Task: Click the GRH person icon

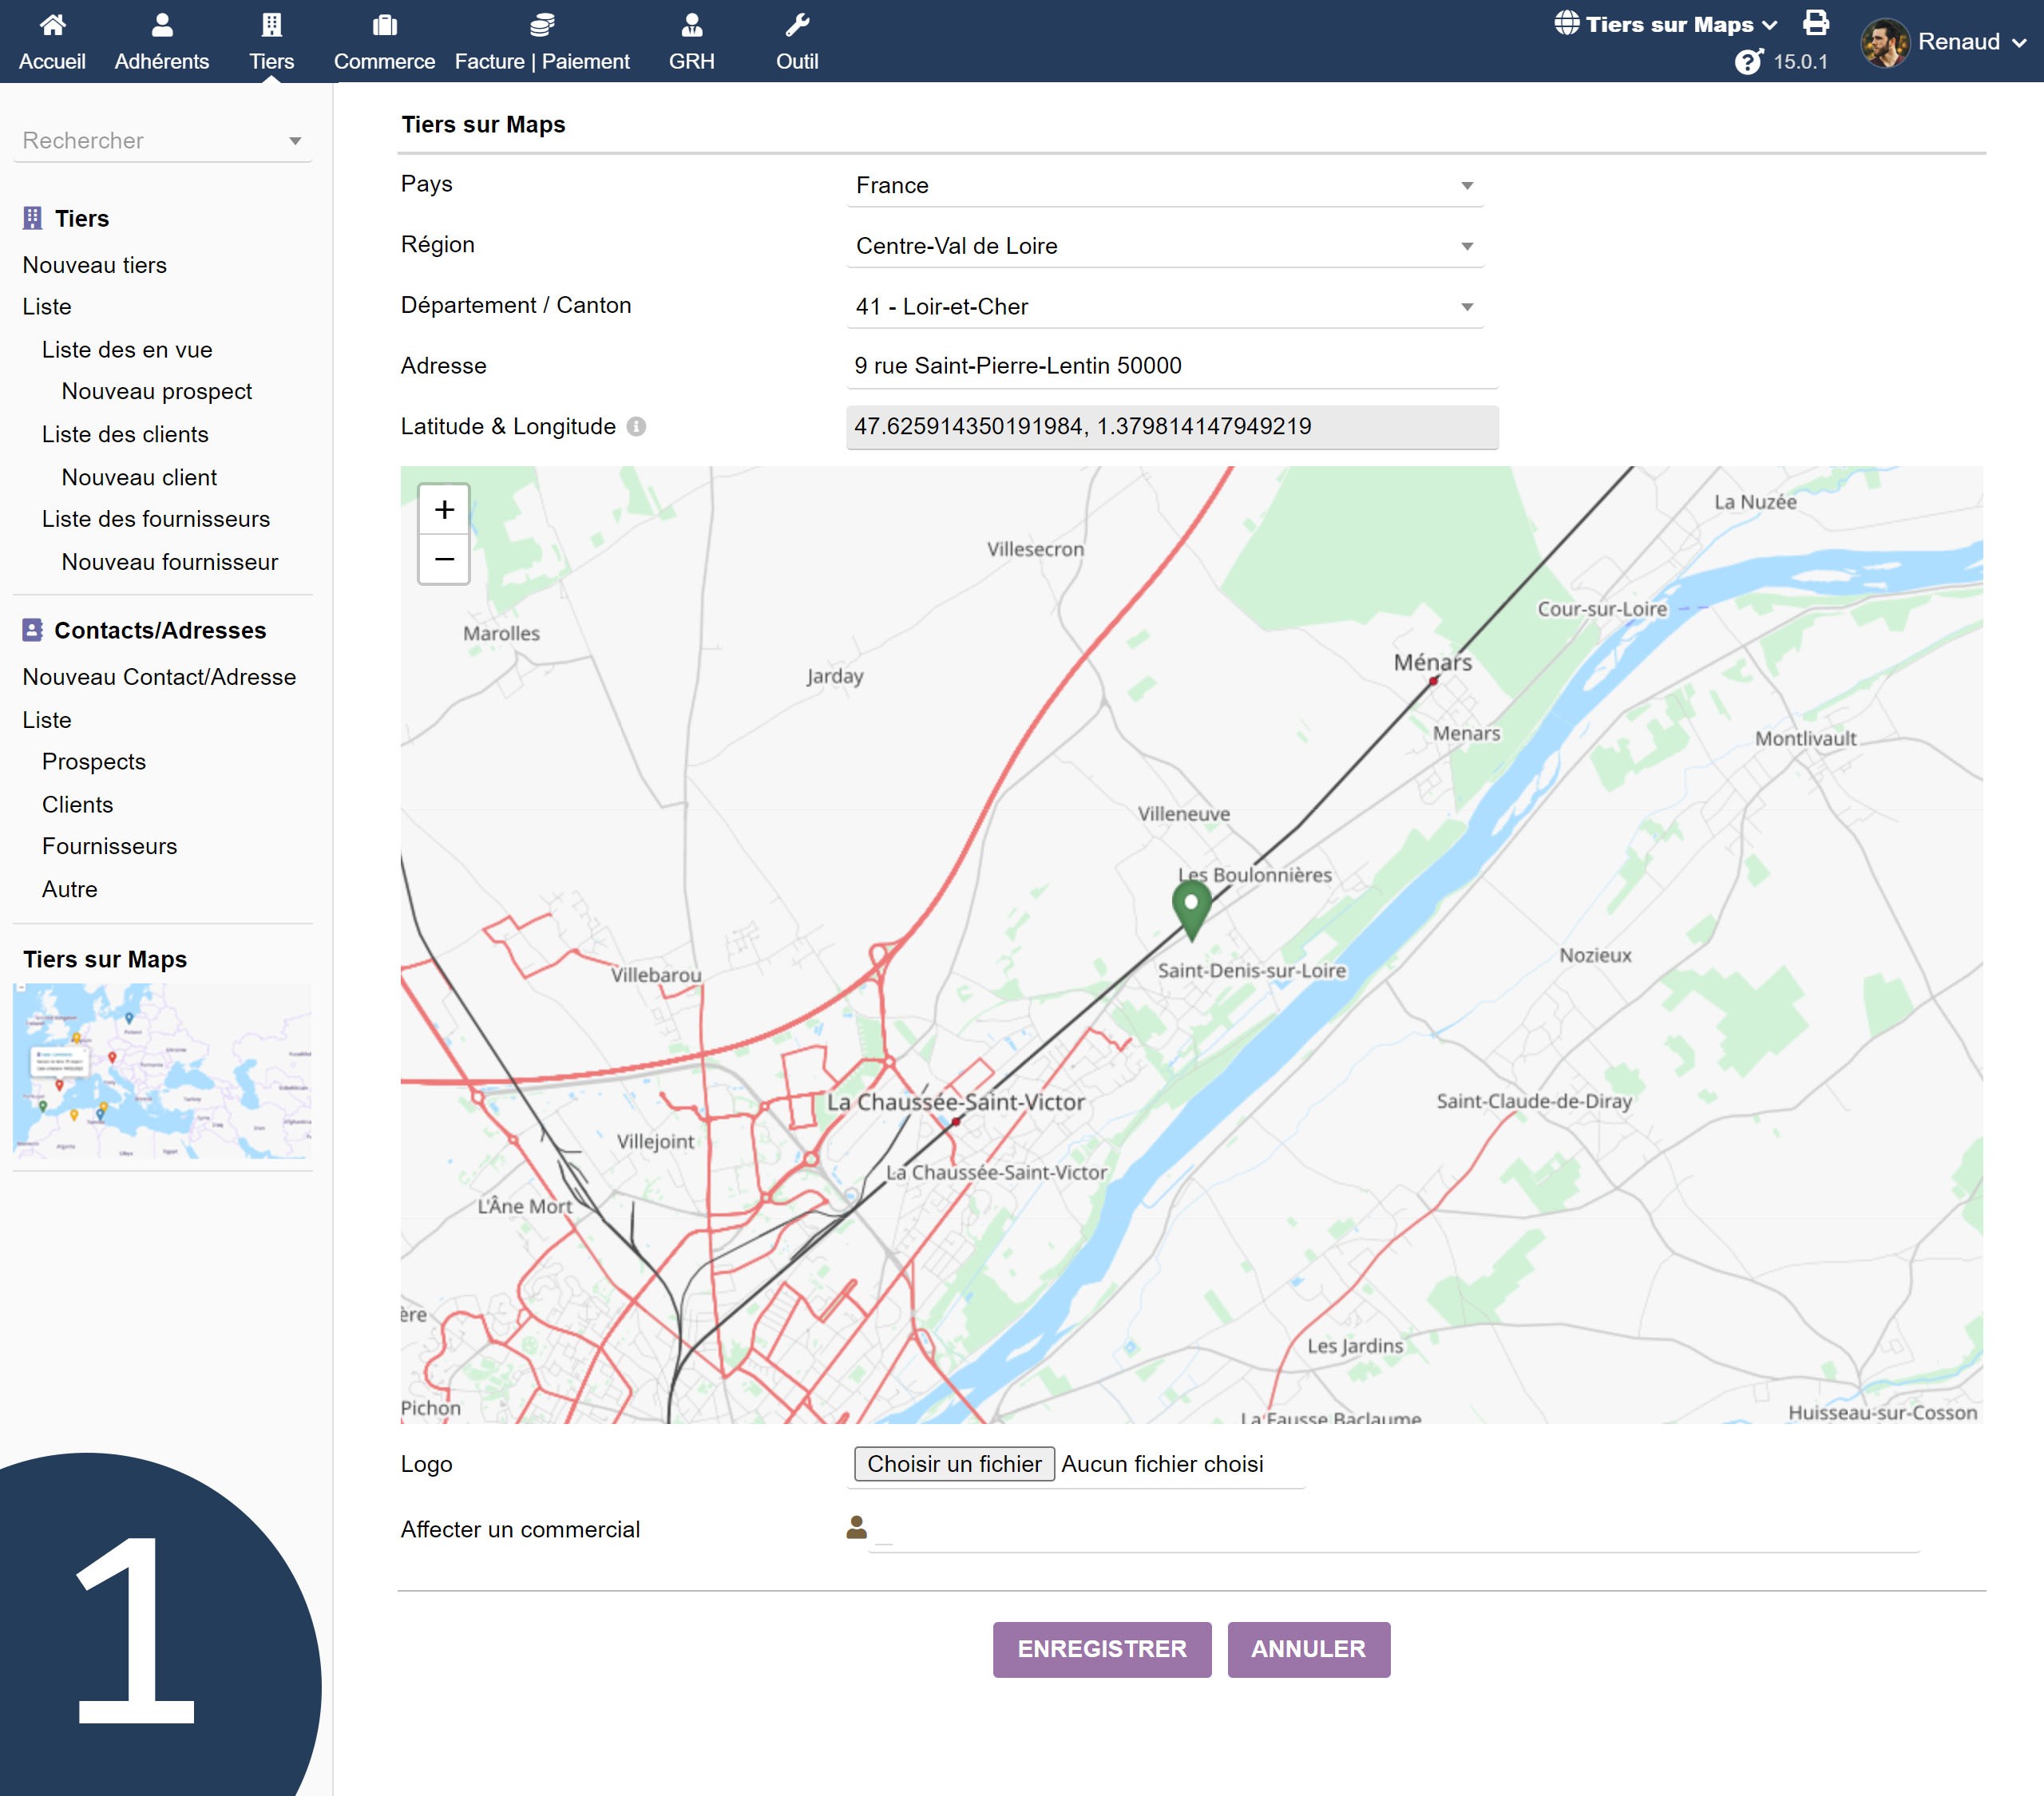Action: pos(691,25)
